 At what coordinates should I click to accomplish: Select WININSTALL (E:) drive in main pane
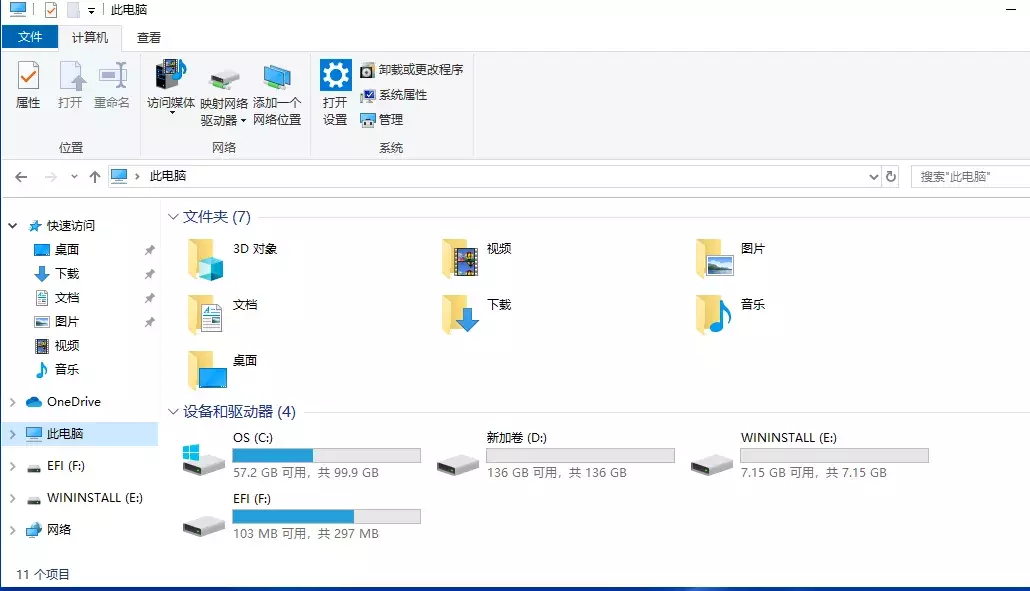click(x=810, y=455)
